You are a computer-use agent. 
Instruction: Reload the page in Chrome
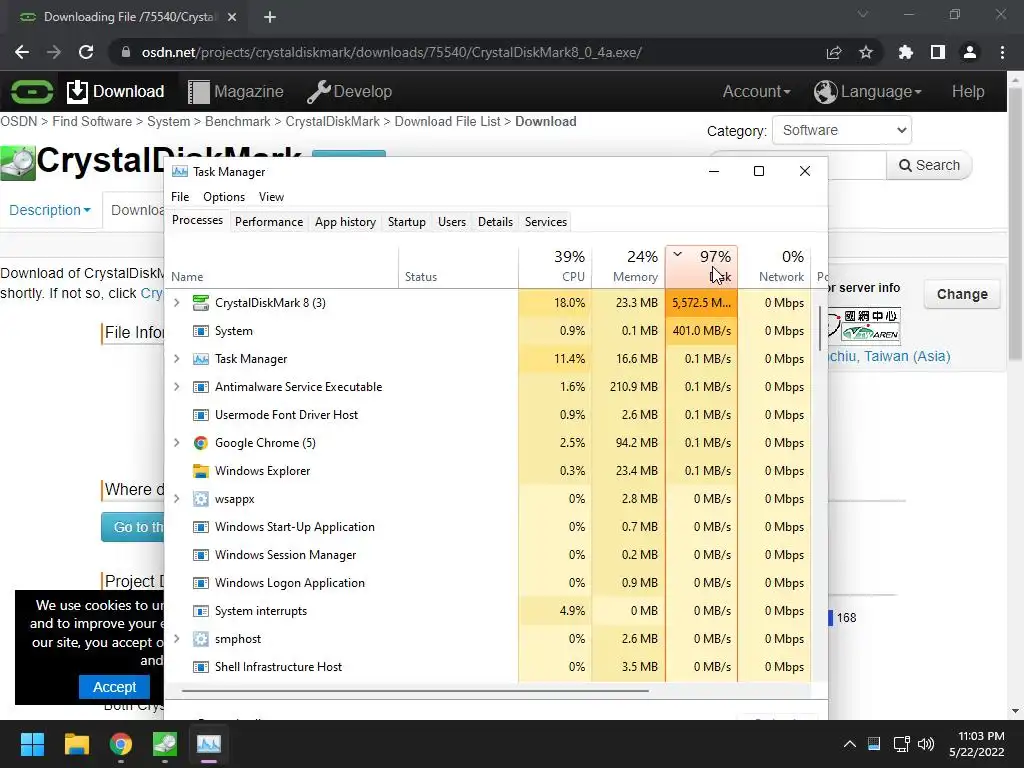click(x=86, y=52)
